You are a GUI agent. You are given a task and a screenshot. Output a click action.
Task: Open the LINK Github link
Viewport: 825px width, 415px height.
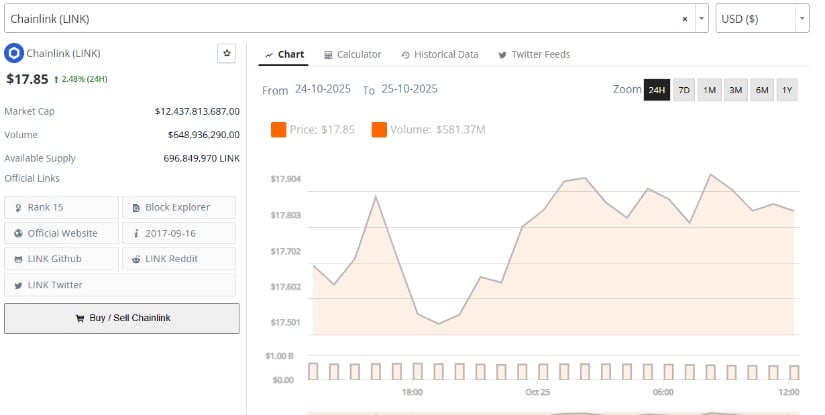click(61, 259)
